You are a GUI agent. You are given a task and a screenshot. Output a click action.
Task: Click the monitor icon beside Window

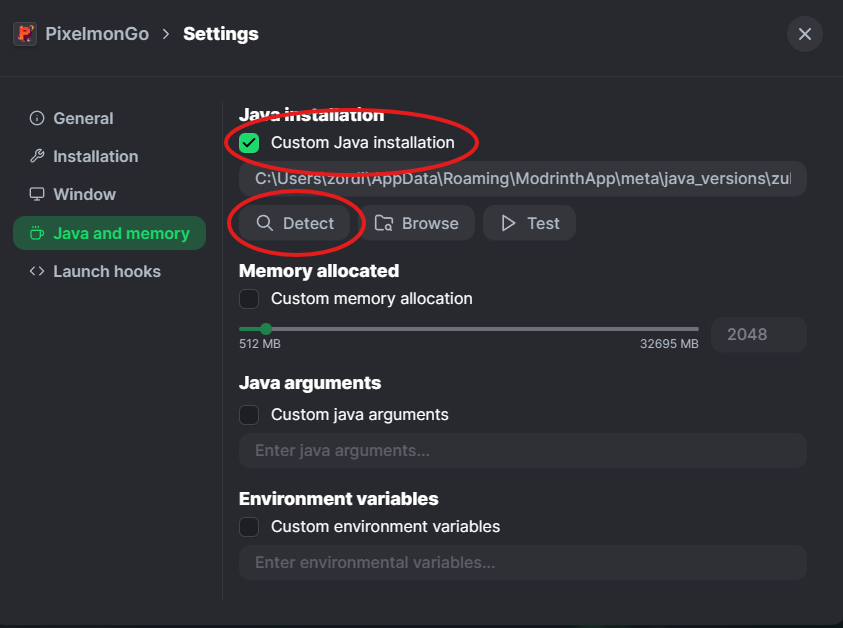point(37,194)
